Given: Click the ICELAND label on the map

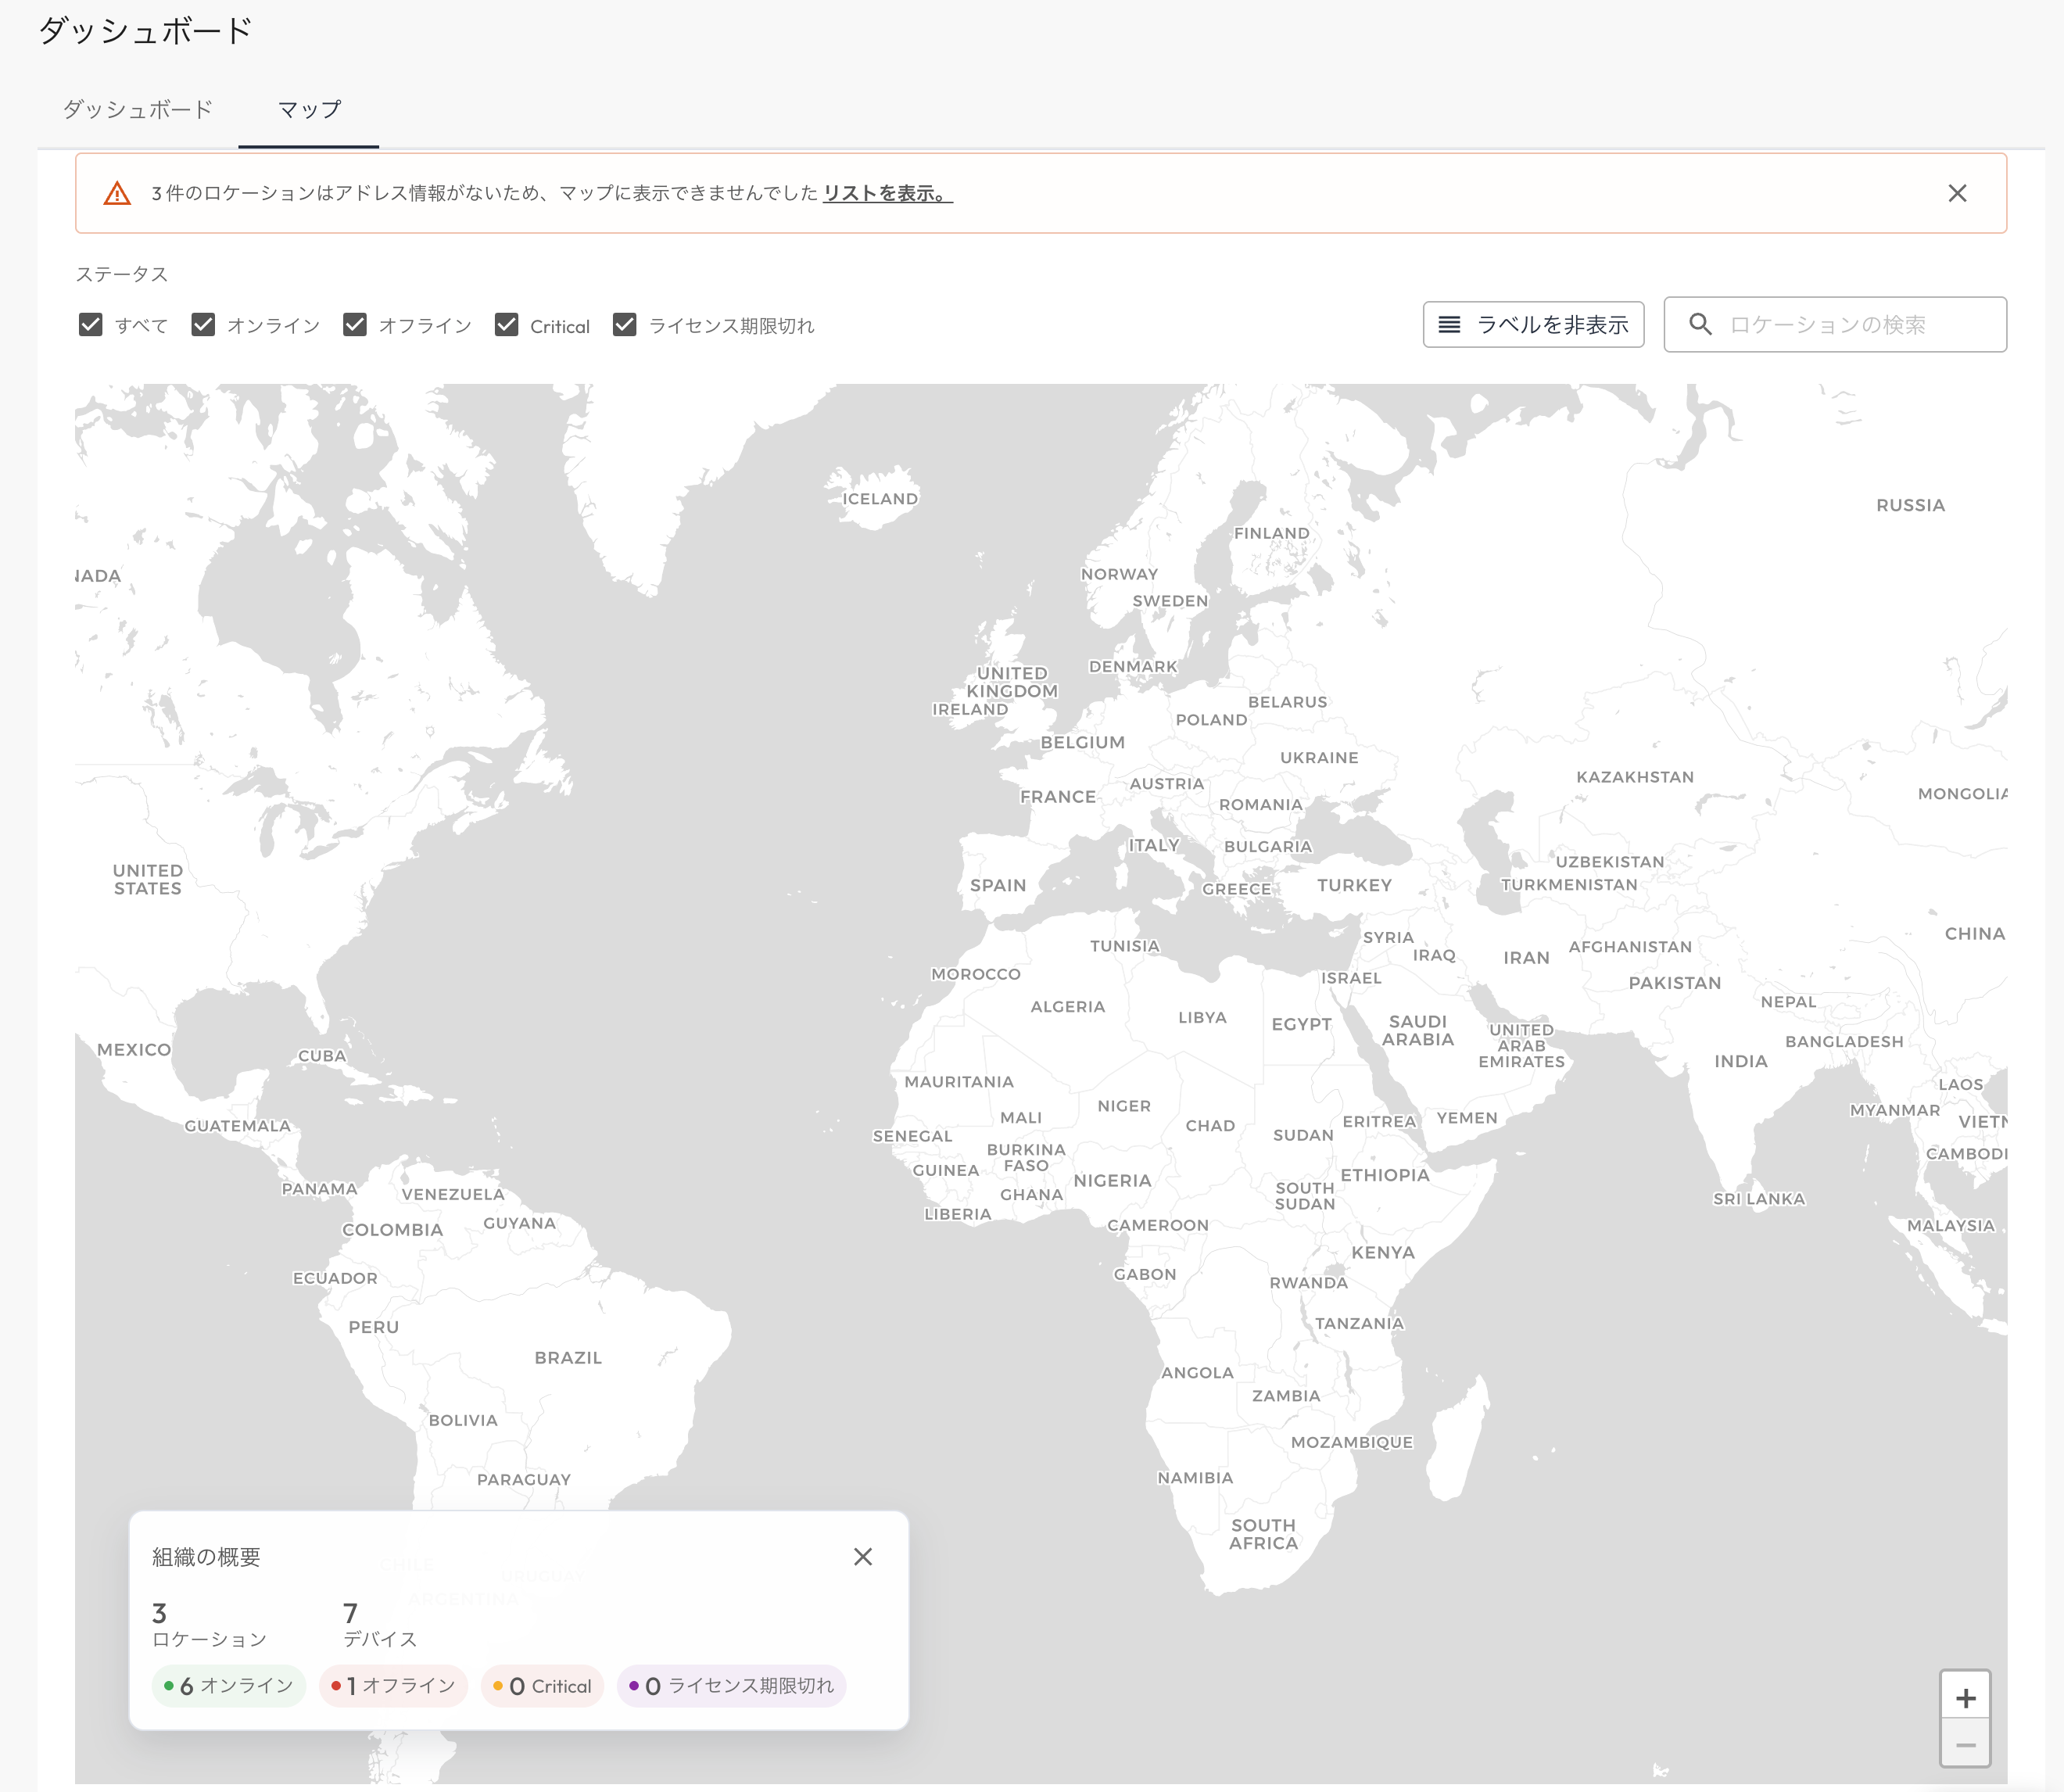Looking at the screenshot, I should pos(880,499).
